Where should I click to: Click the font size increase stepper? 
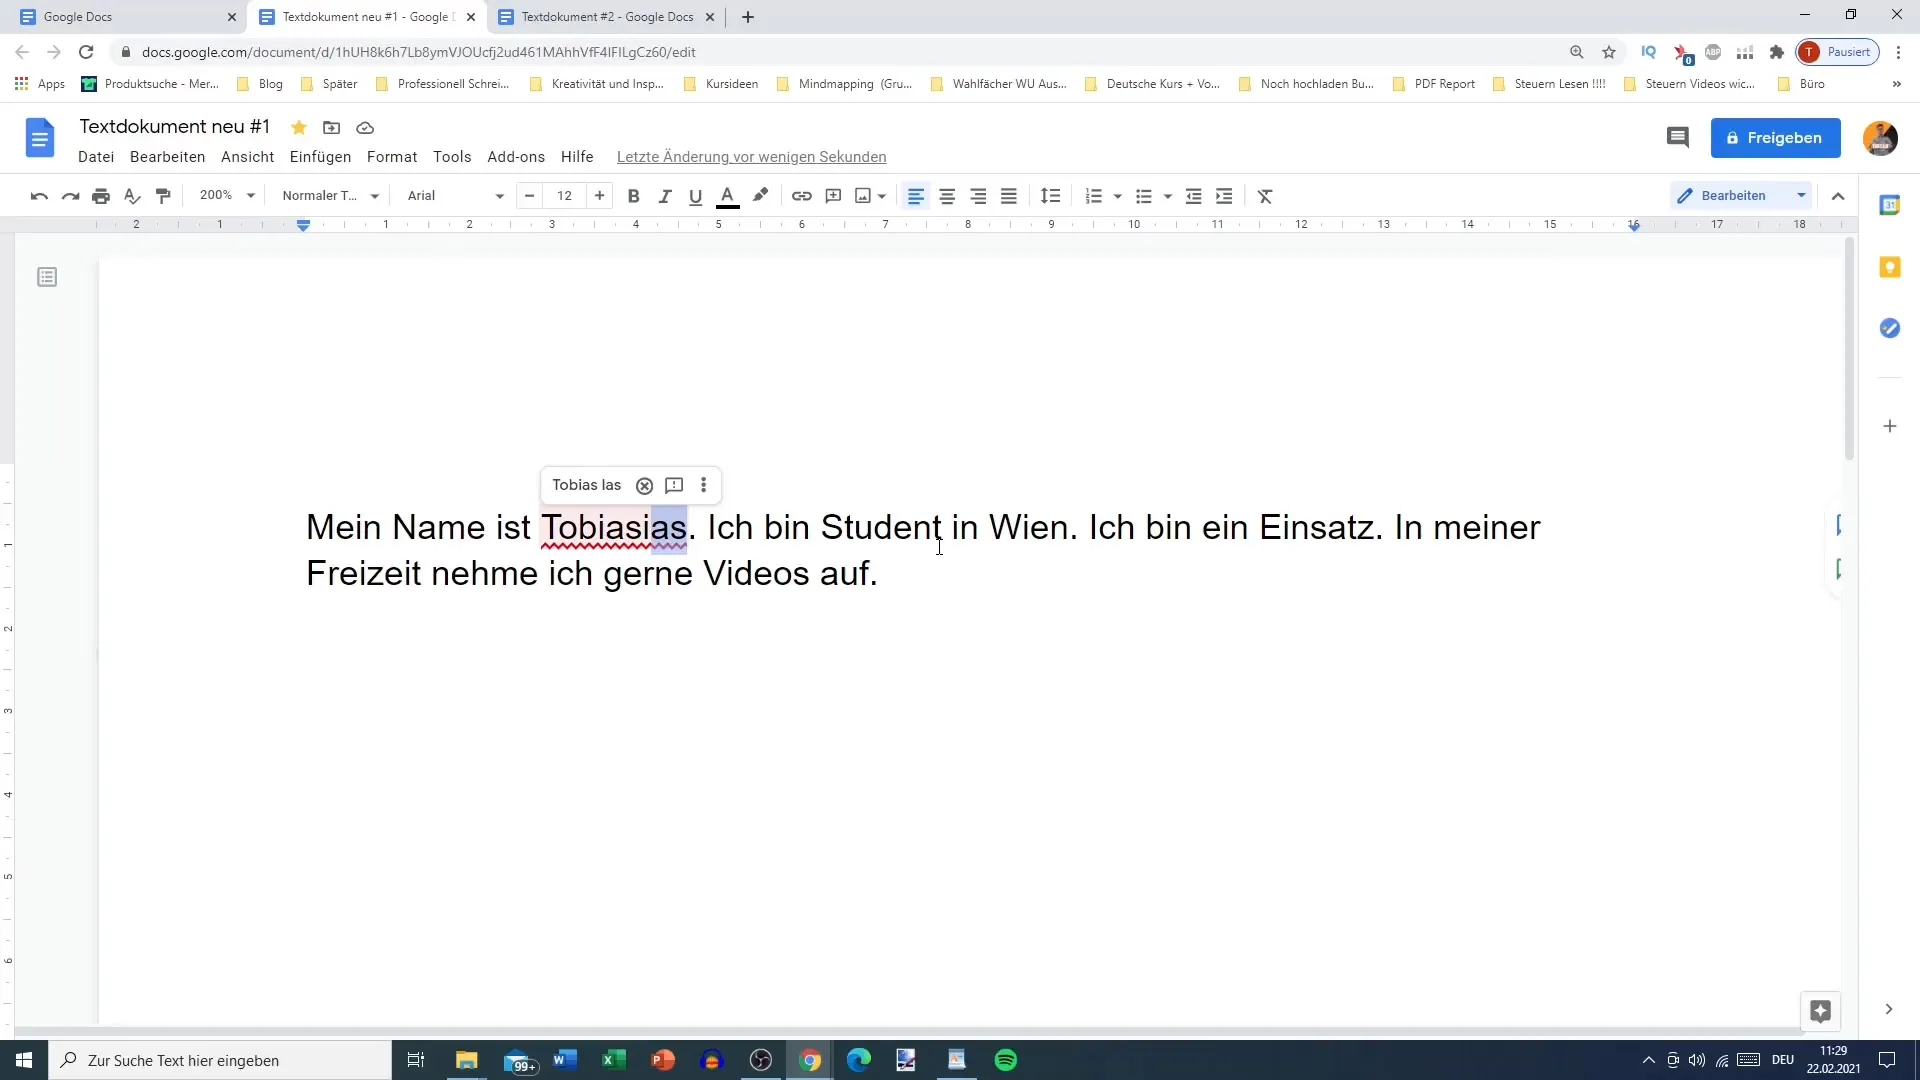click(599, 195)
